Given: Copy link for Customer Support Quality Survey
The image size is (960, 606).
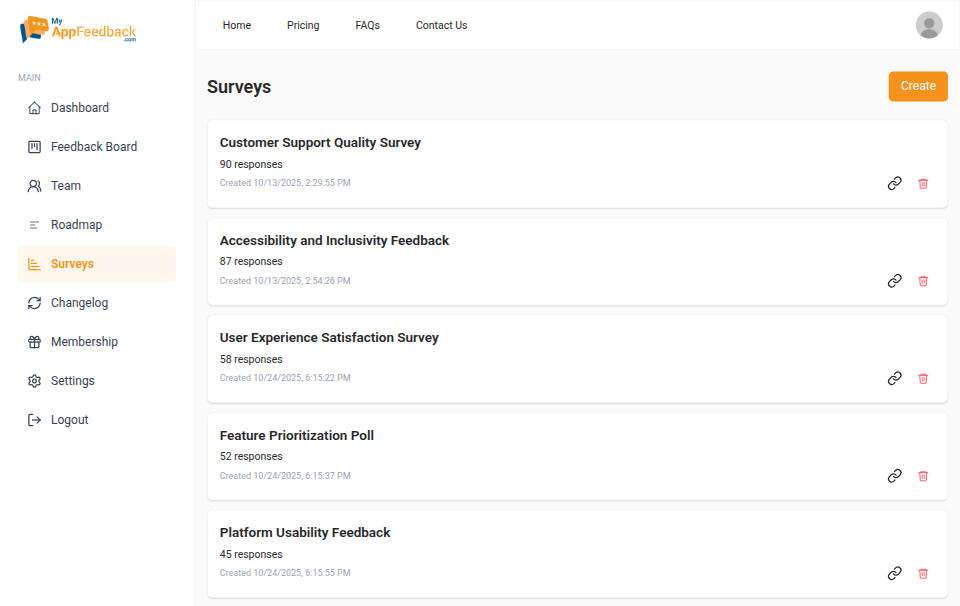Looking at the screenshot, I should [x=894, y=183].
